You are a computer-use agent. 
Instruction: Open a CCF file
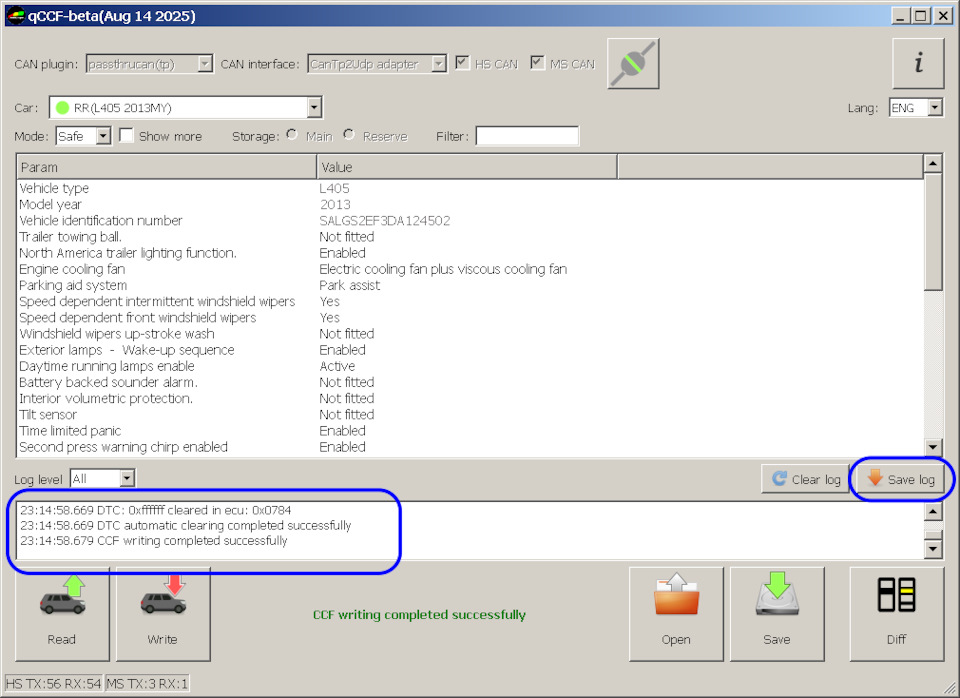point(676,614)
